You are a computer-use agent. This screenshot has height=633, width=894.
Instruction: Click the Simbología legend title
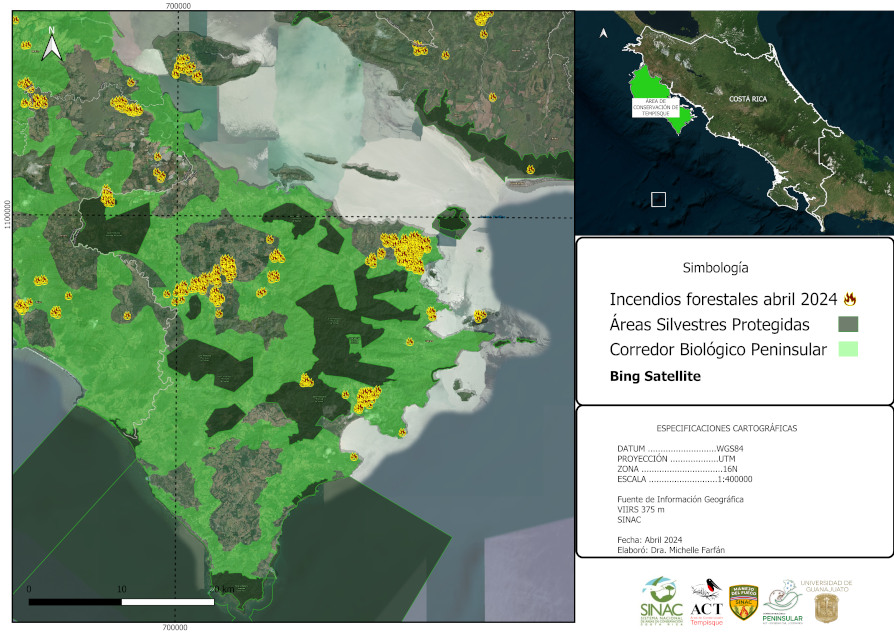click(x=715, y=268)
